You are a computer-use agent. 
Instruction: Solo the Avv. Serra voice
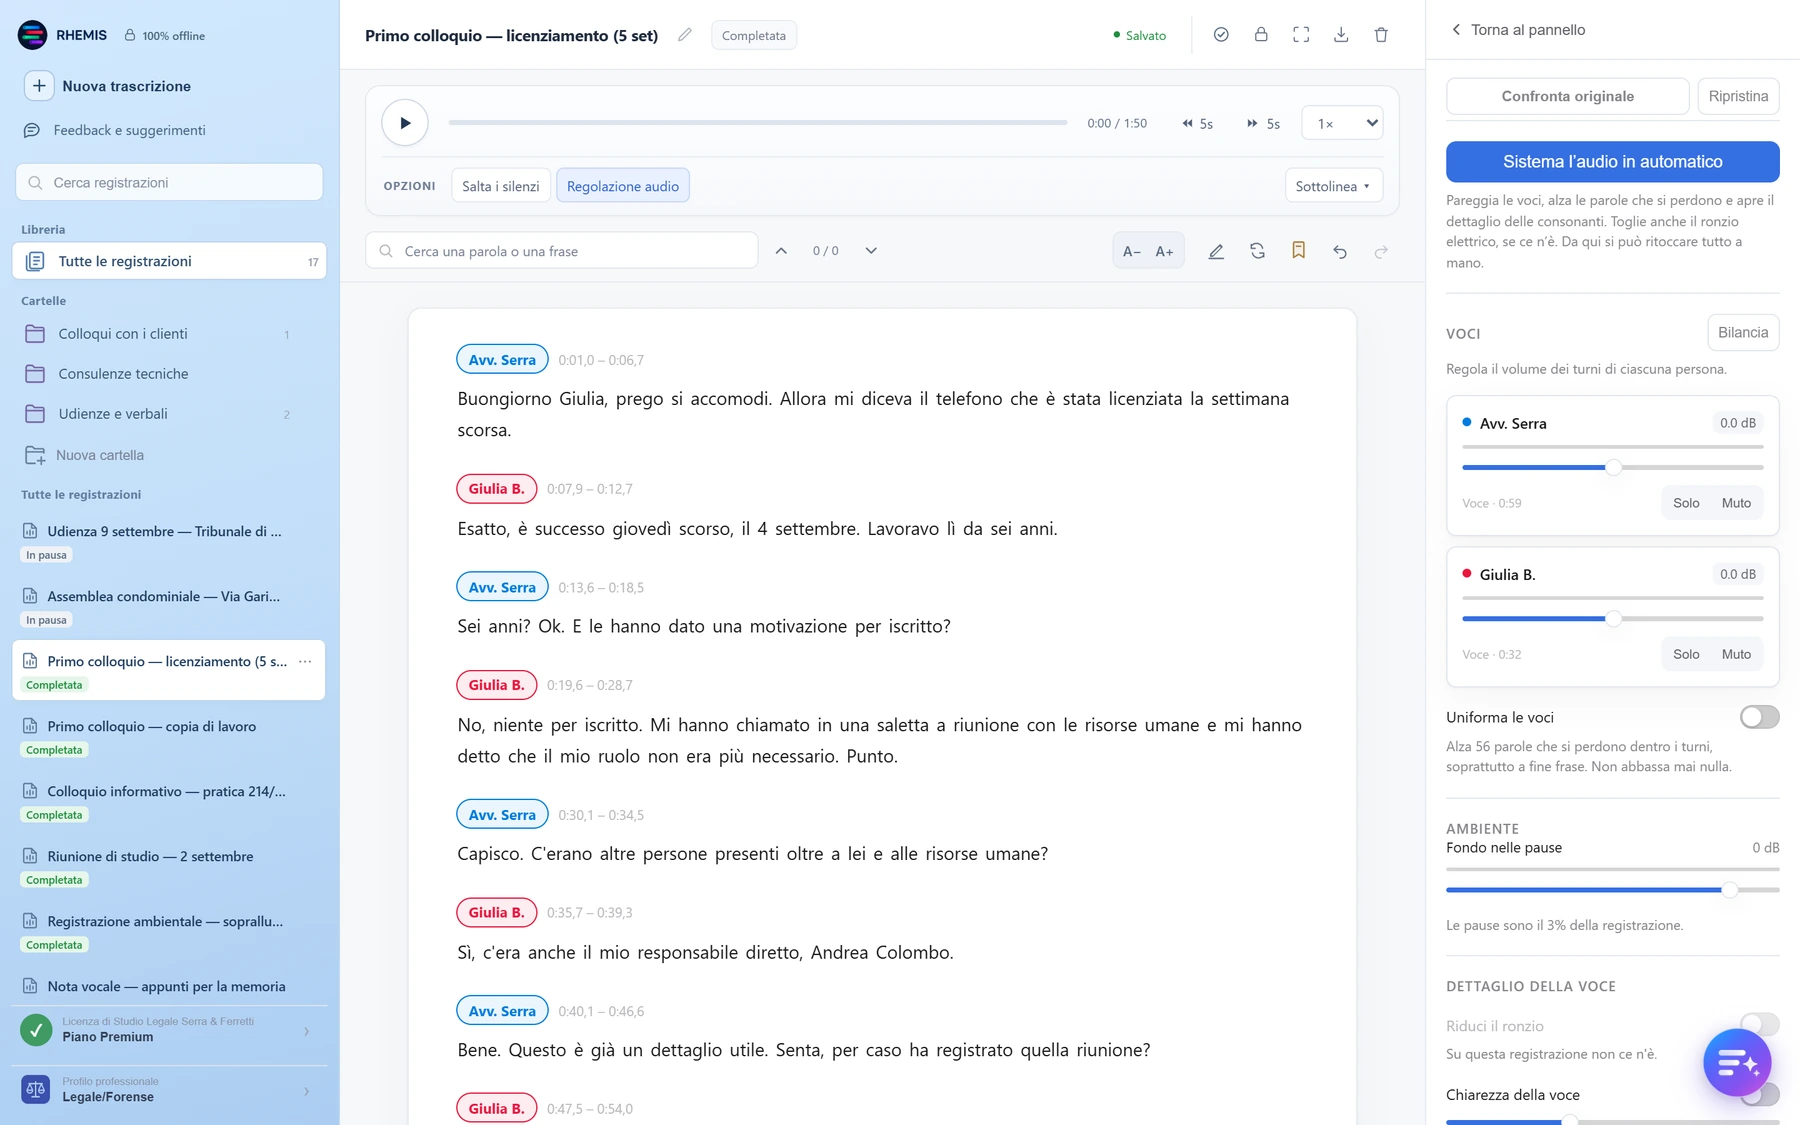click(x=1686, y=503)
